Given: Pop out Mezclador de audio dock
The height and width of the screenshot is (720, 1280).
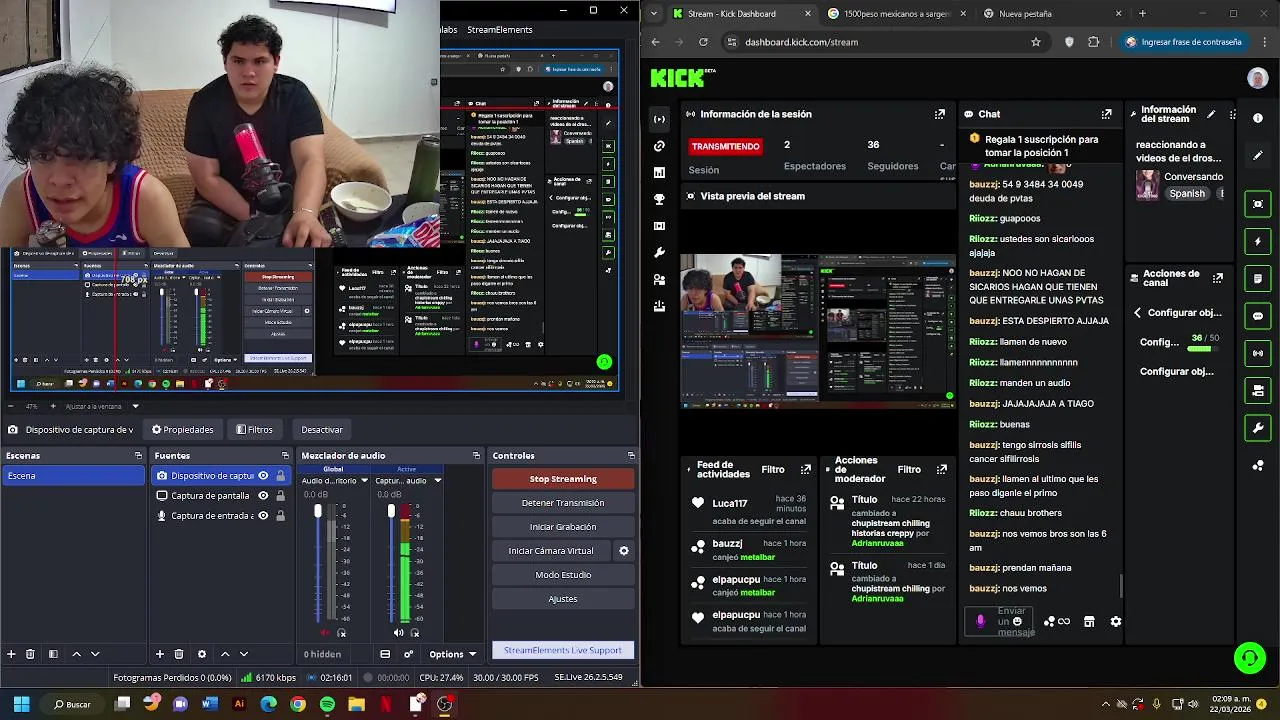Looking at the screenshot, I should point(476,456).
